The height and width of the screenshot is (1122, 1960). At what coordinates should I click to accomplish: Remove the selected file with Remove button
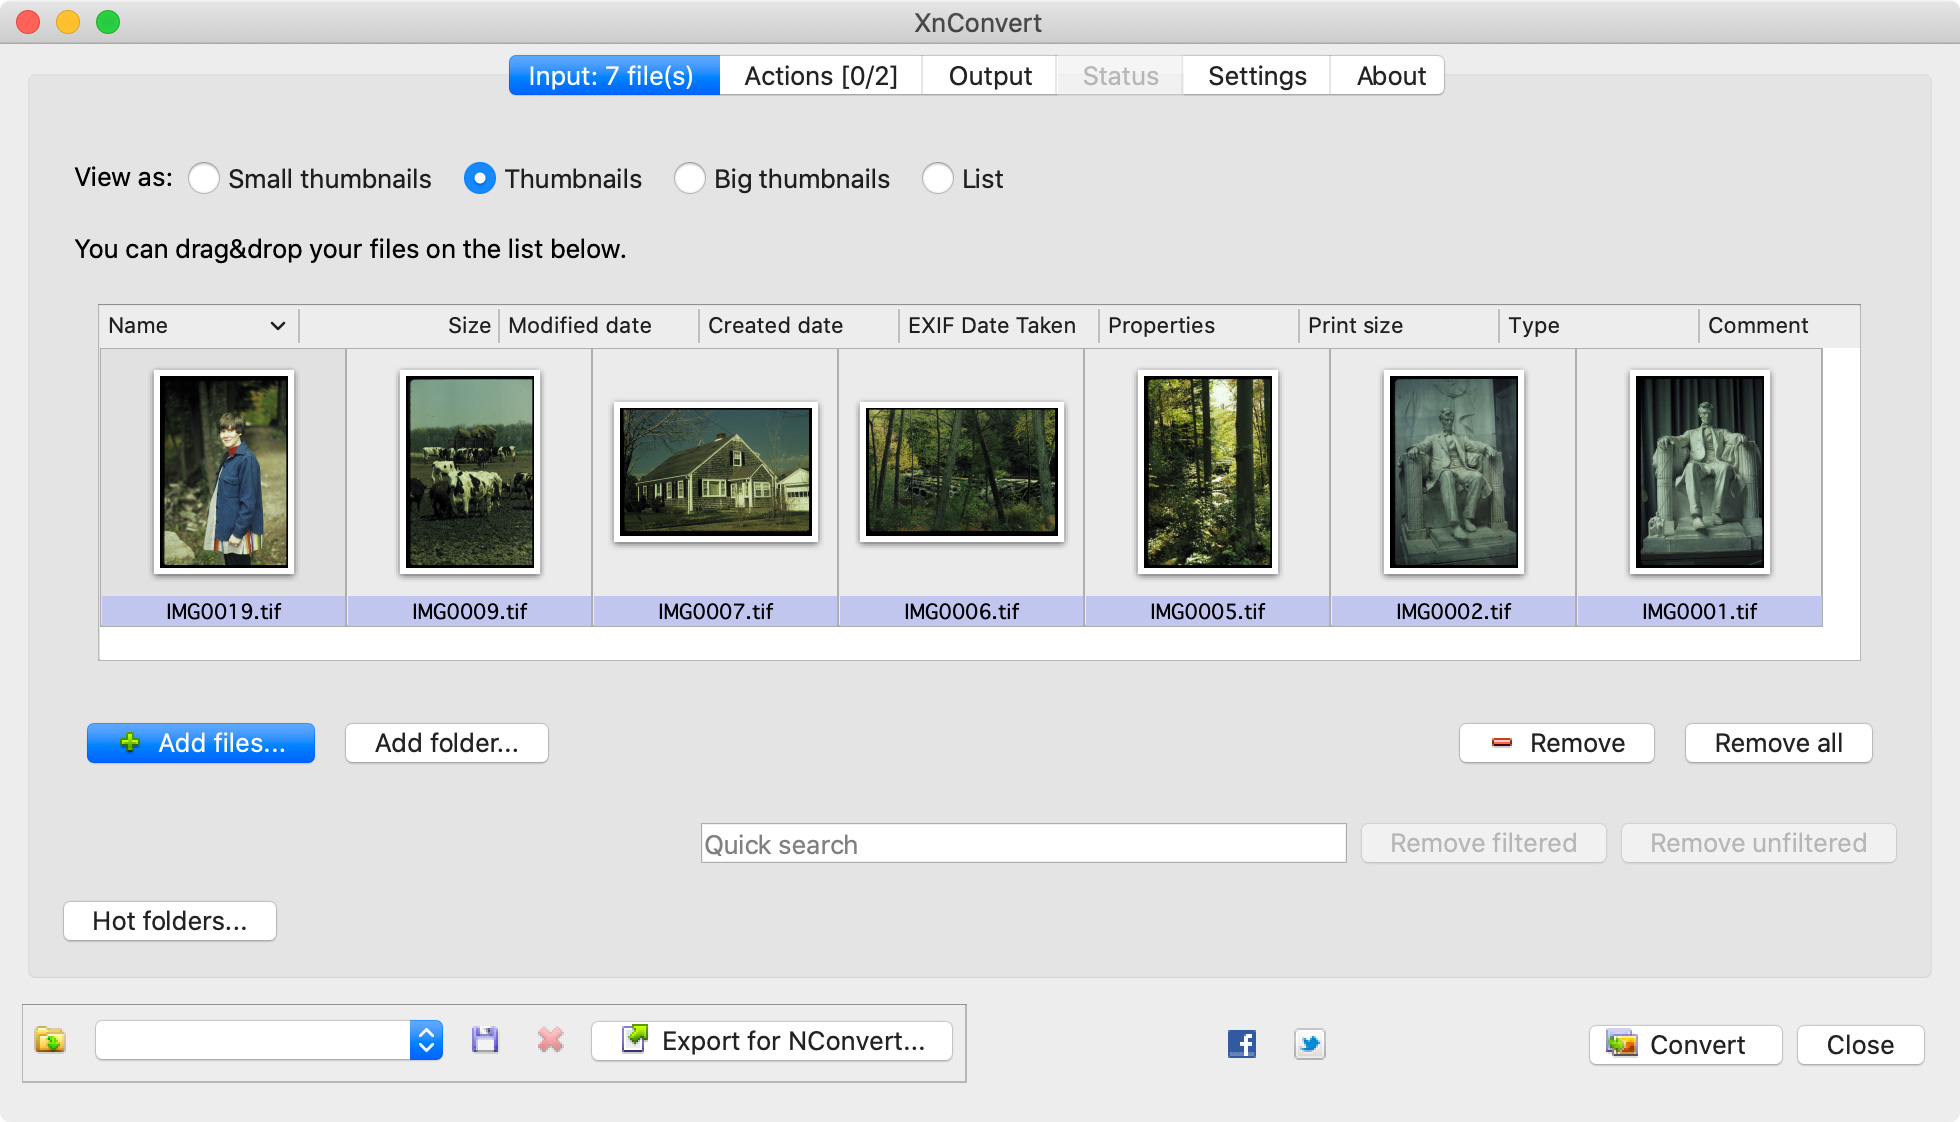coord(1557,743)
